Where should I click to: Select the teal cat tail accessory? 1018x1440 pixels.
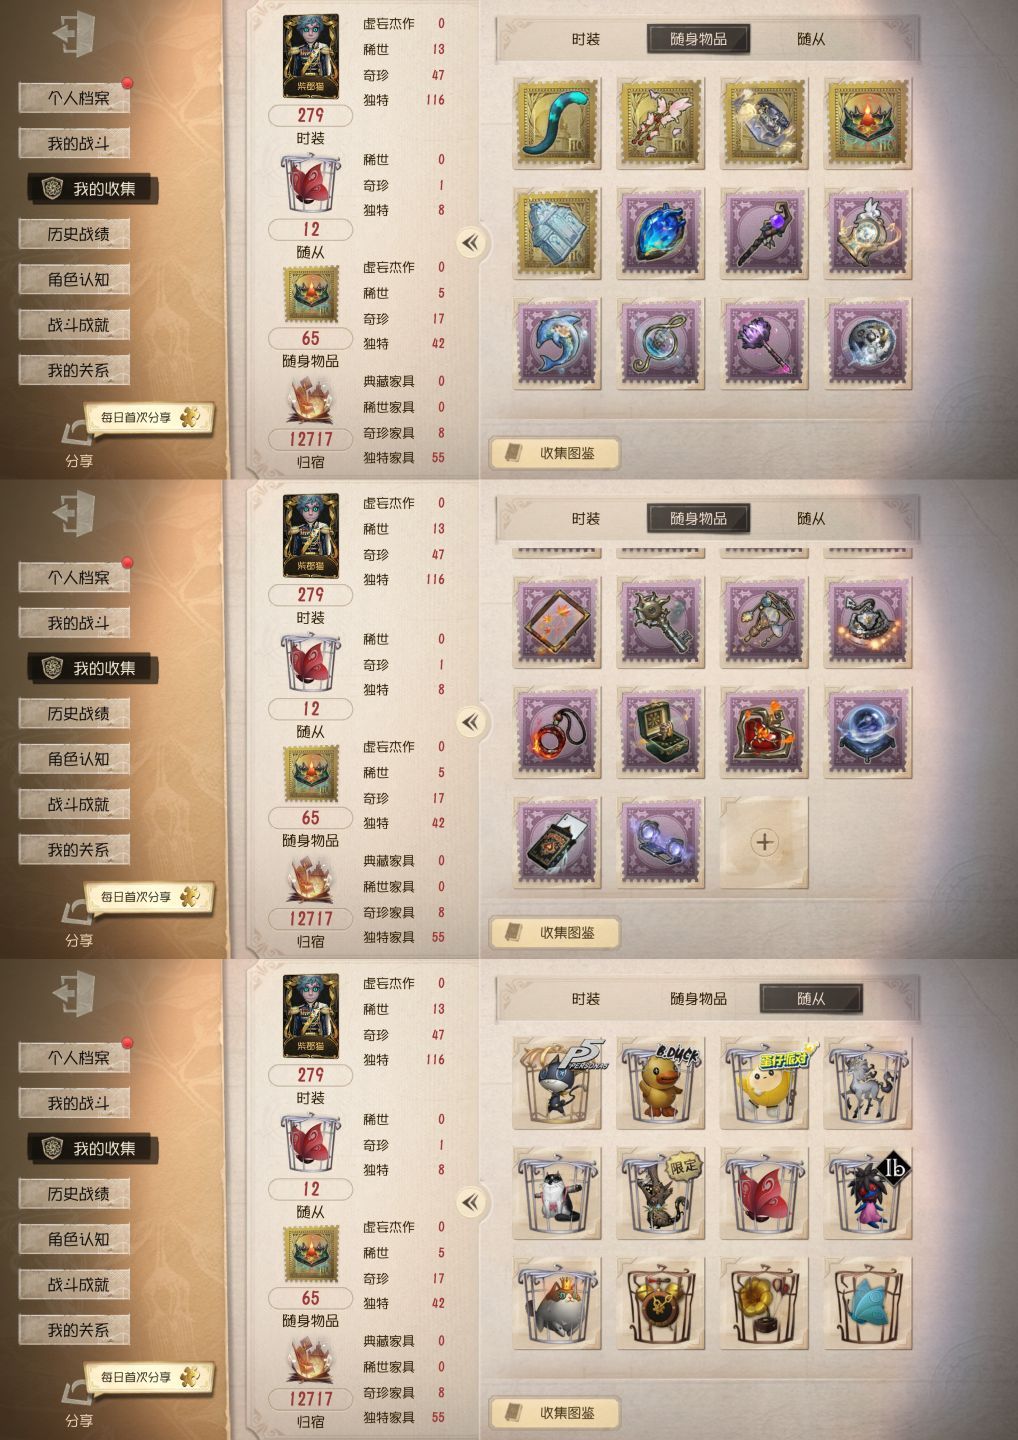point(558,124)
